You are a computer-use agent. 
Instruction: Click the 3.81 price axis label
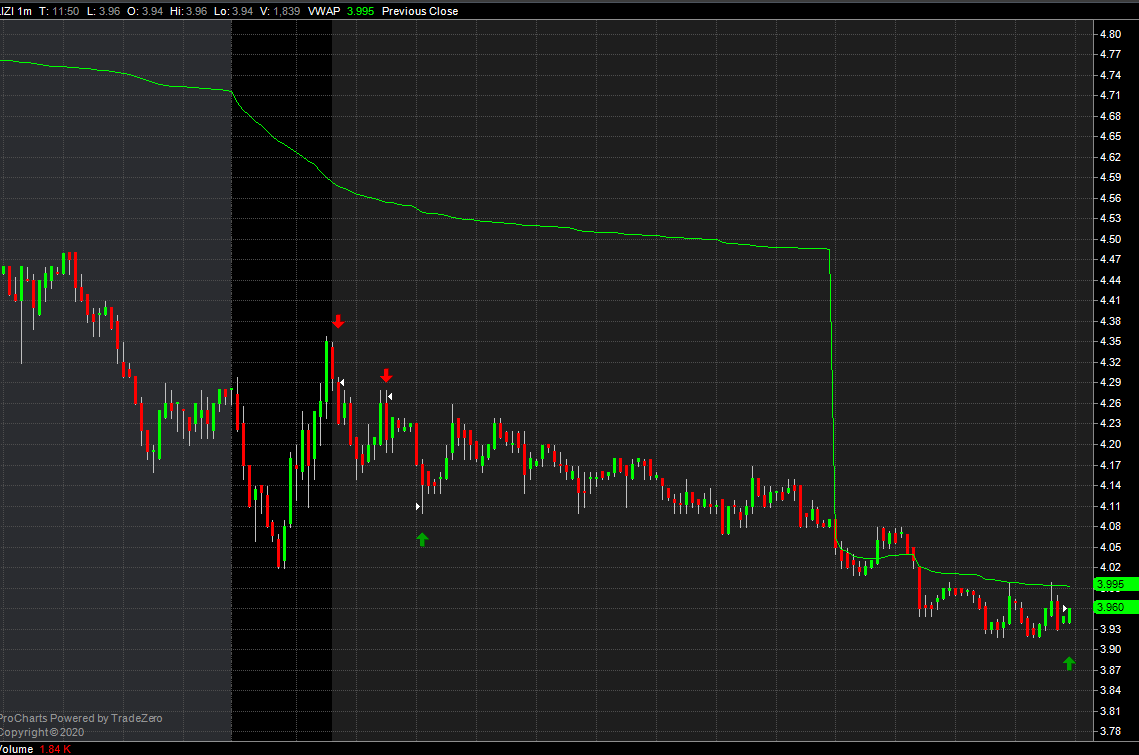(x=1110, y=711)
